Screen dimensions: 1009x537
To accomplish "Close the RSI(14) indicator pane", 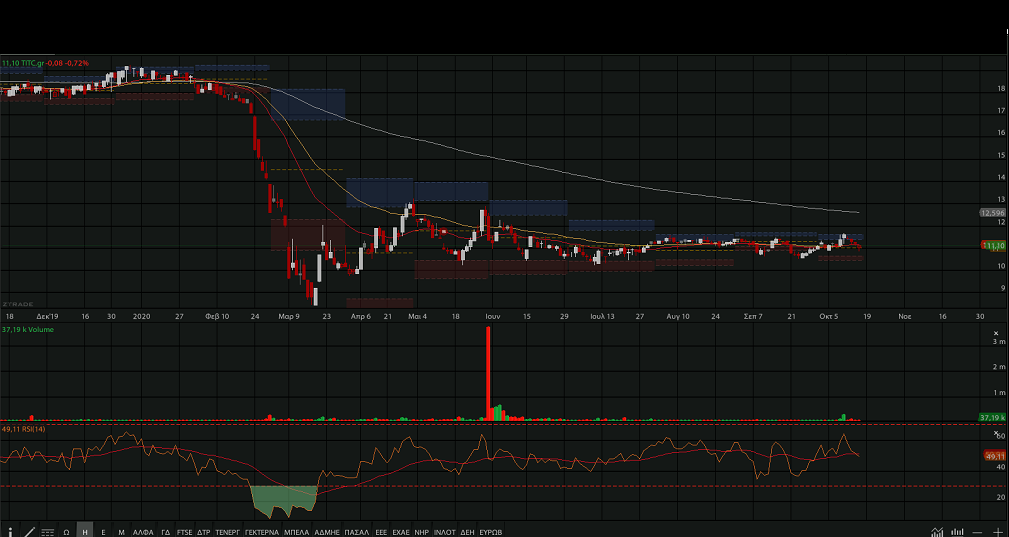I will tap(995, 433).
